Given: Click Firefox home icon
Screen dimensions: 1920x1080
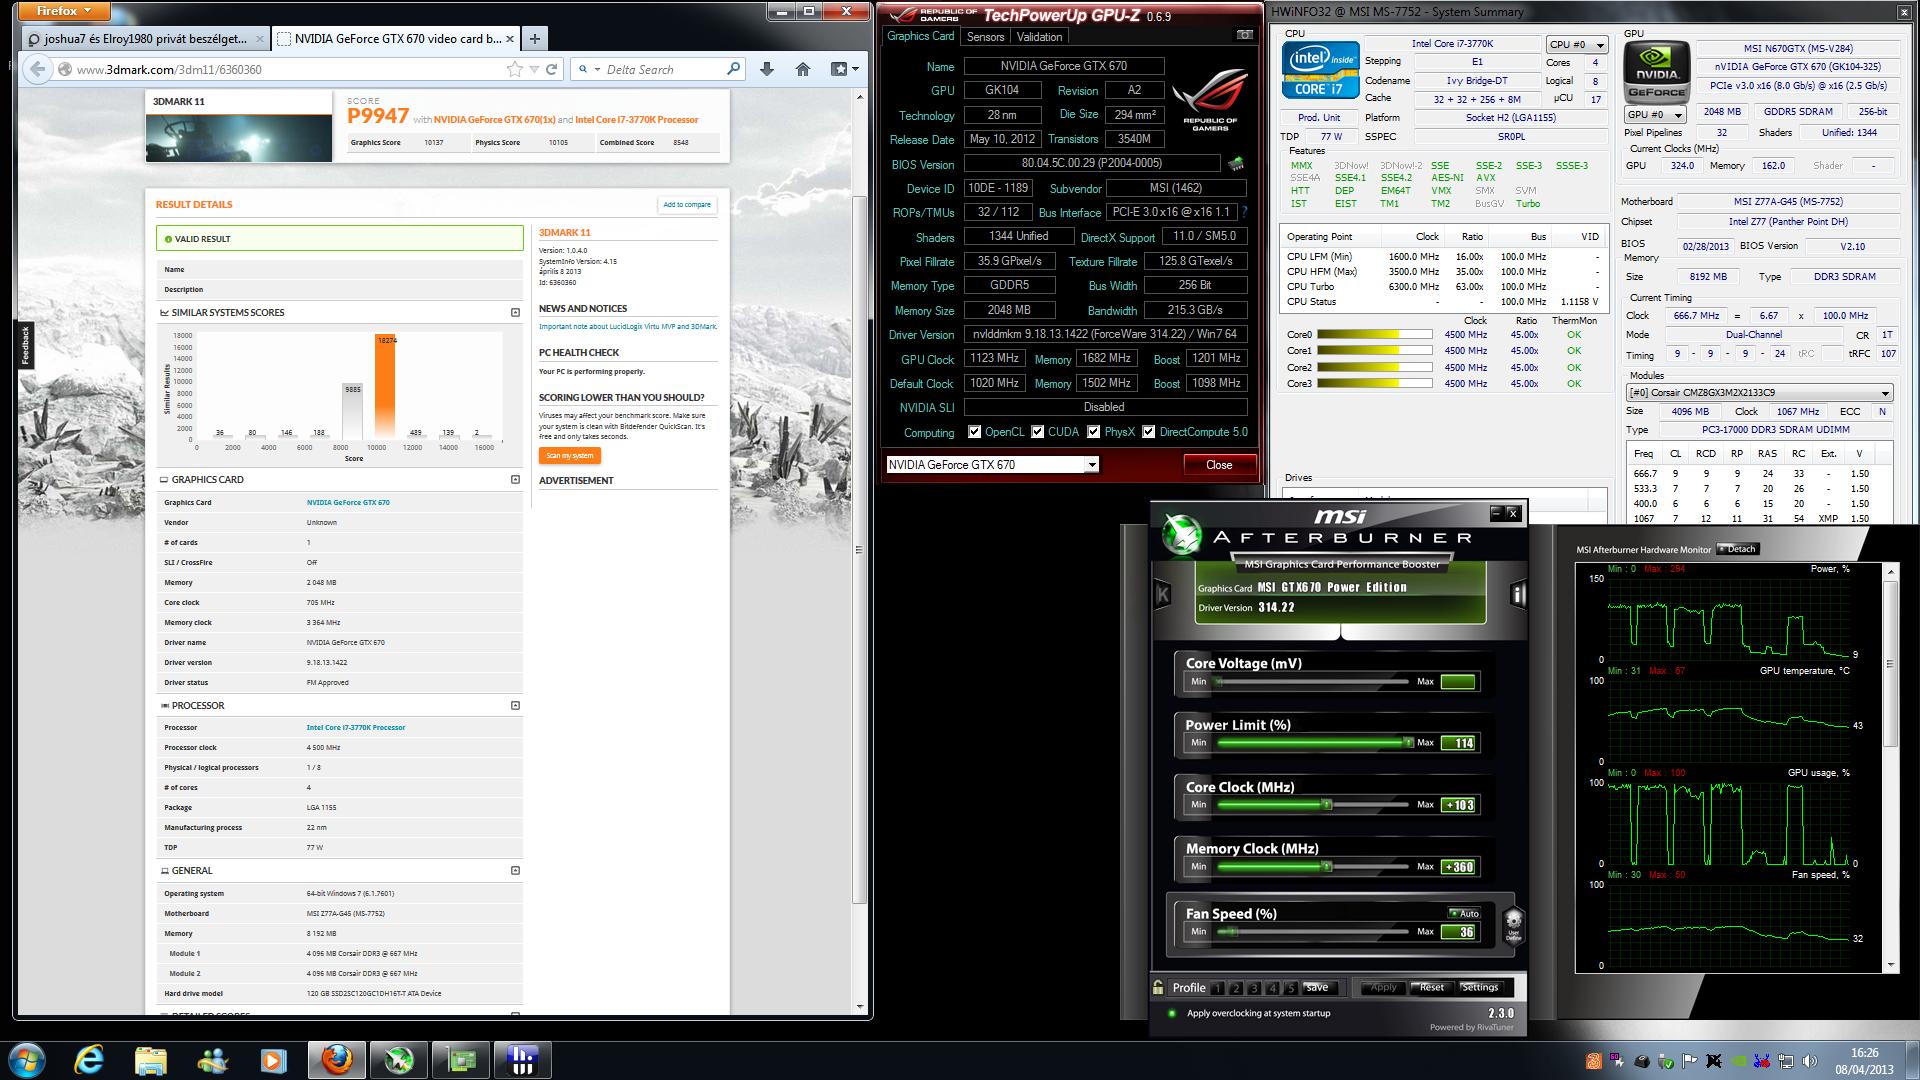Looking at the screenshot, I should click(x=802, y=69).
